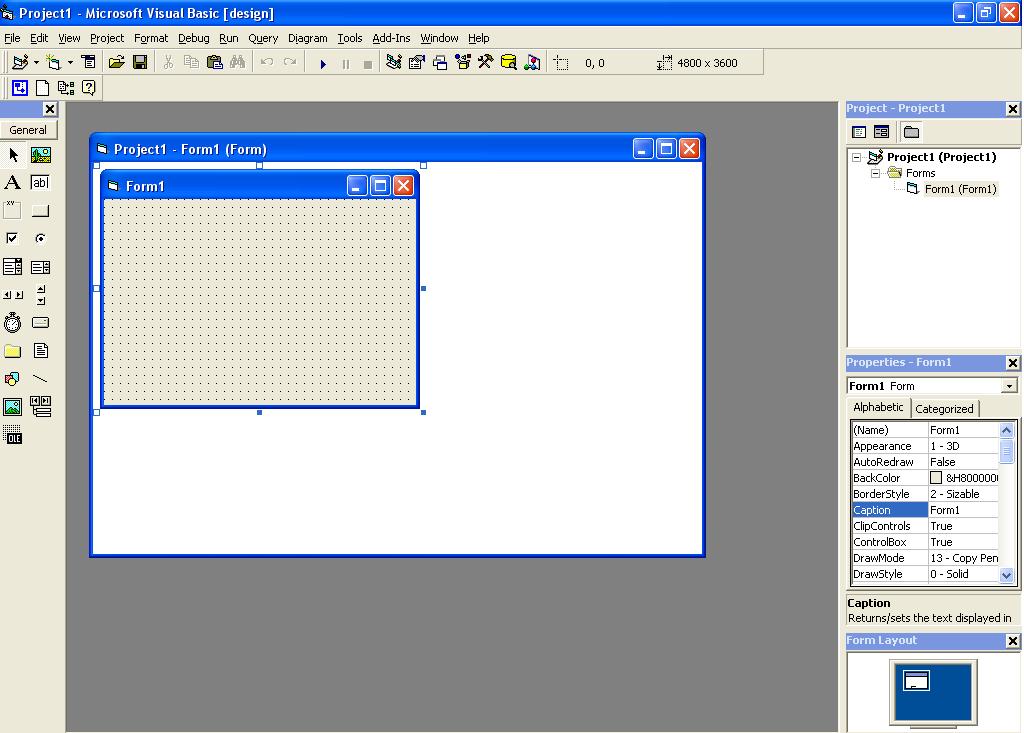Select the DirListBox folder control tool
The height and width of the screenshot is (733, 1024).
pyautogui.click(x=13, y=351)
